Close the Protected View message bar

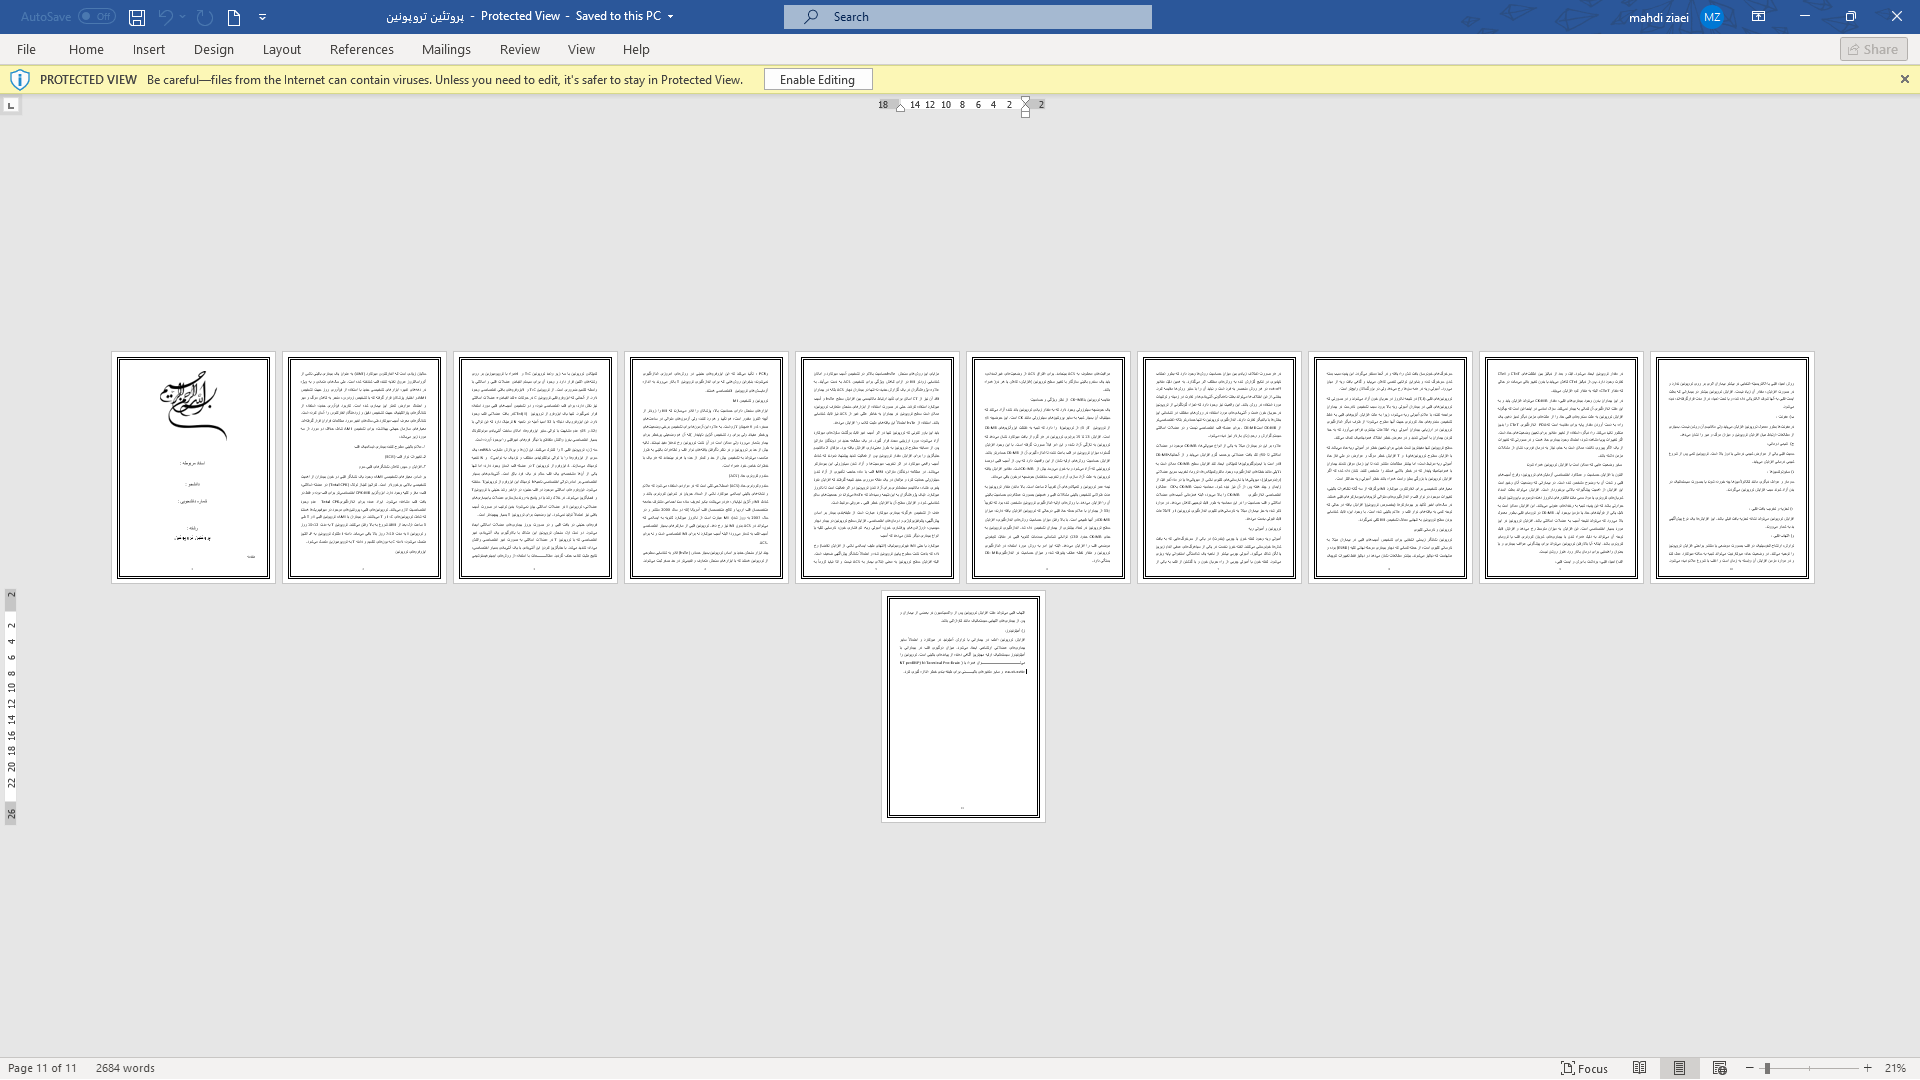1905,79
